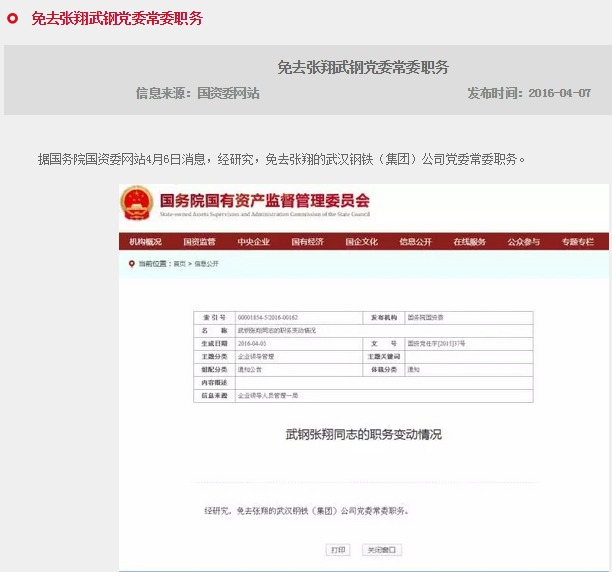Viewport: 612px width, 572px height.
Task: Open the 在线服务 navigation item
Action: [469, 242]
